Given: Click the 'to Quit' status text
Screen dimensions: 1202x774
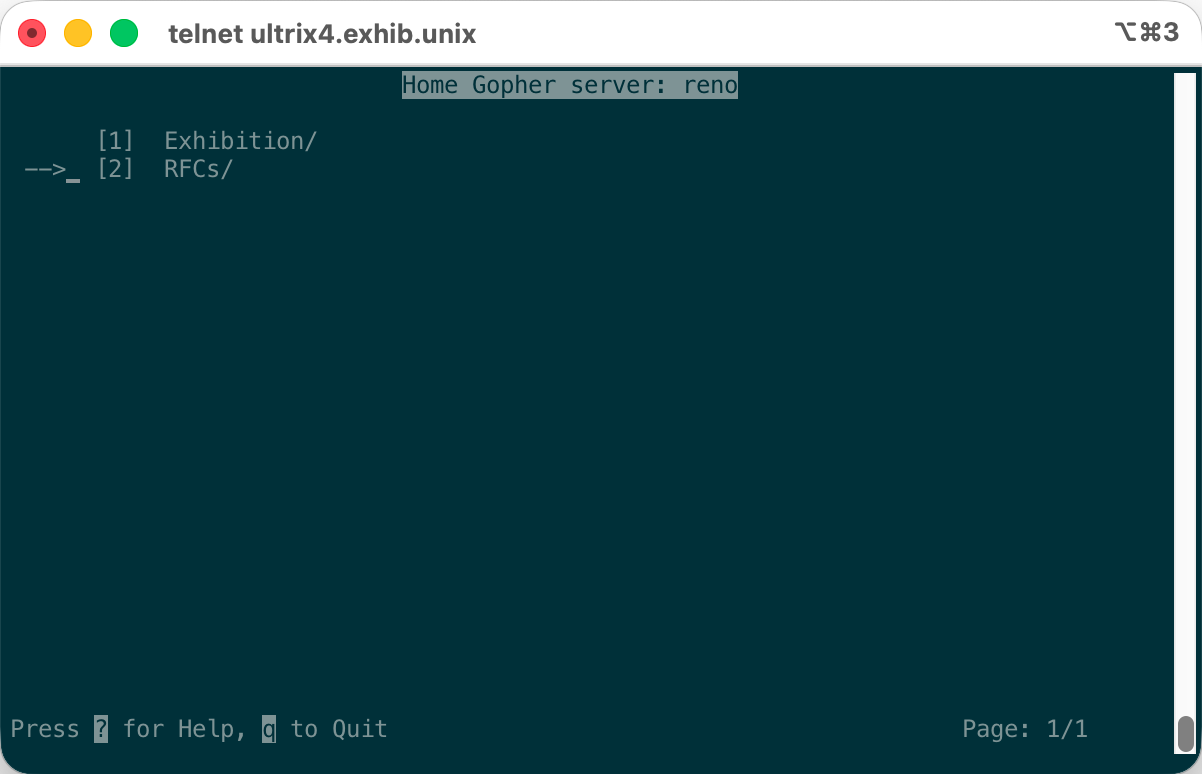Looking at the screenshot, I should click(339, 729).
